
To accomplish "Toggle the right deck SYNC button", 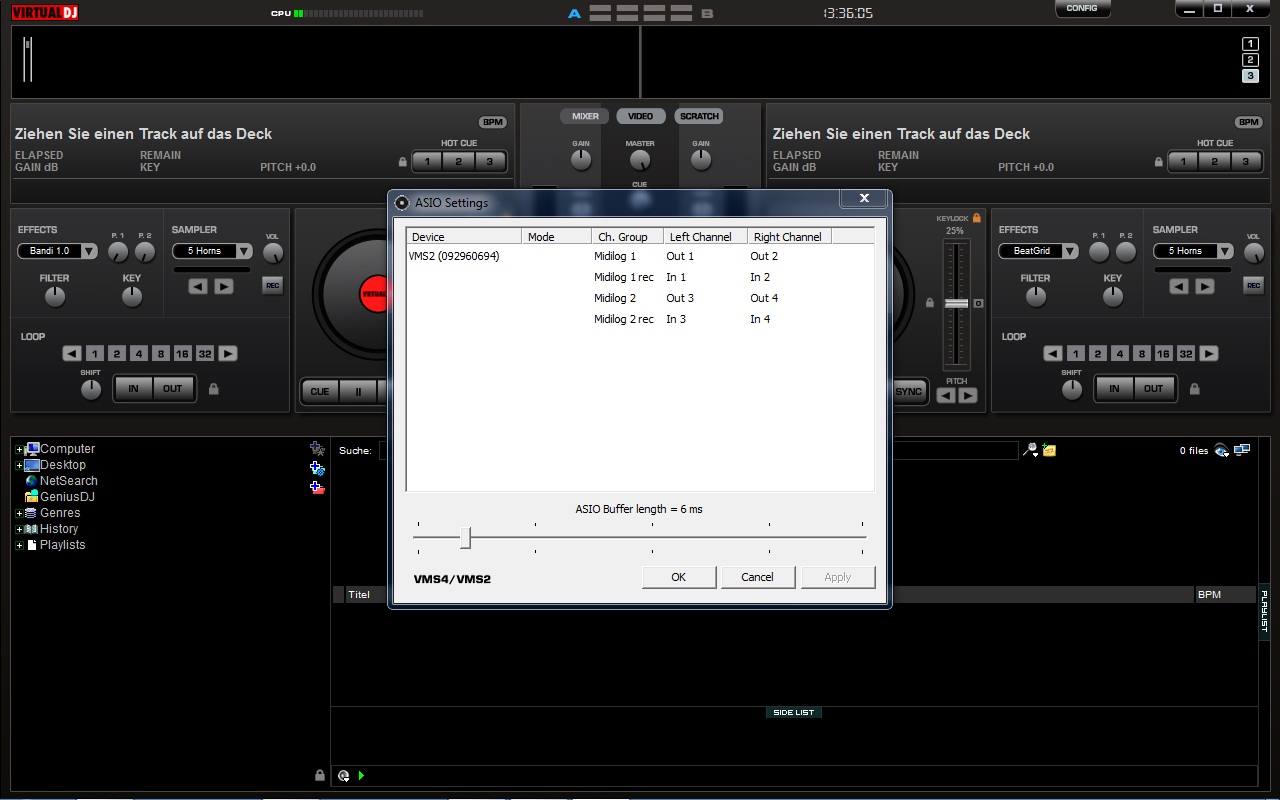I will click(x=908, y=391).
